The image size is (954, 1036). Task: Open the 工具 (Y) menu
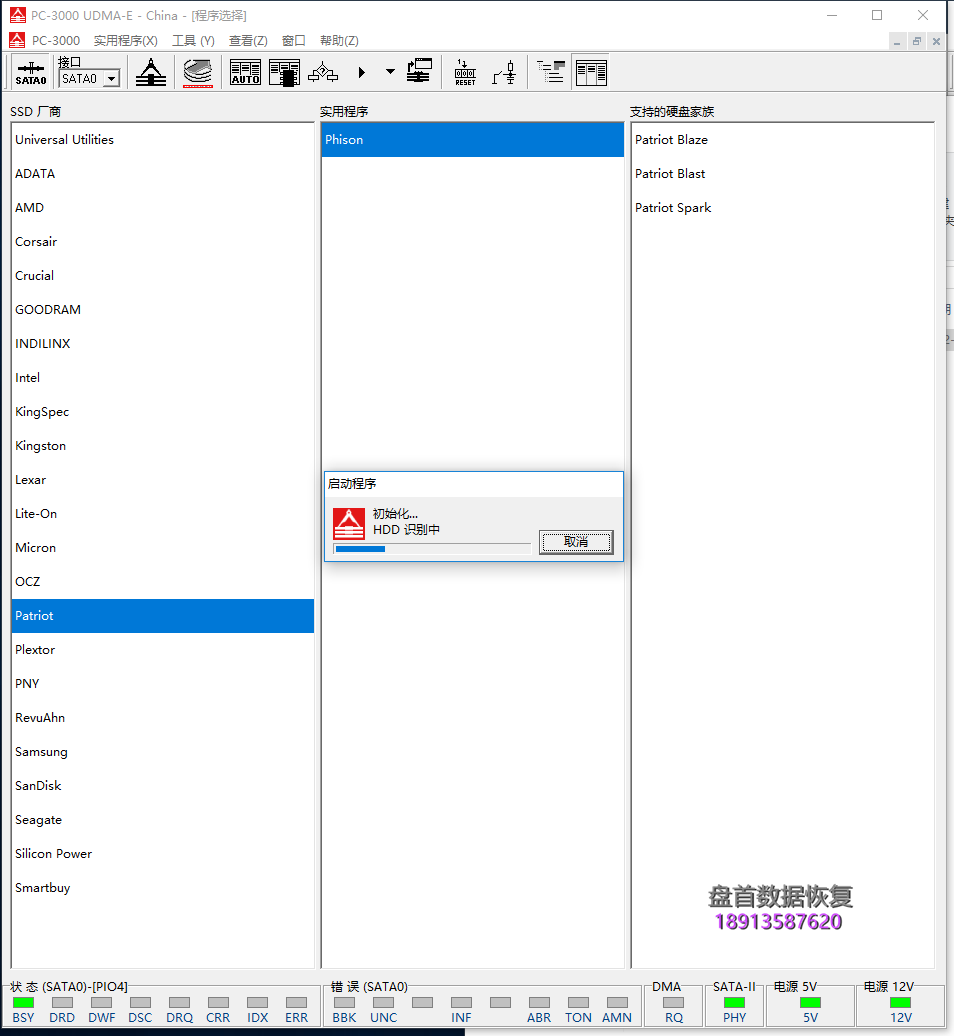[194, 40]
